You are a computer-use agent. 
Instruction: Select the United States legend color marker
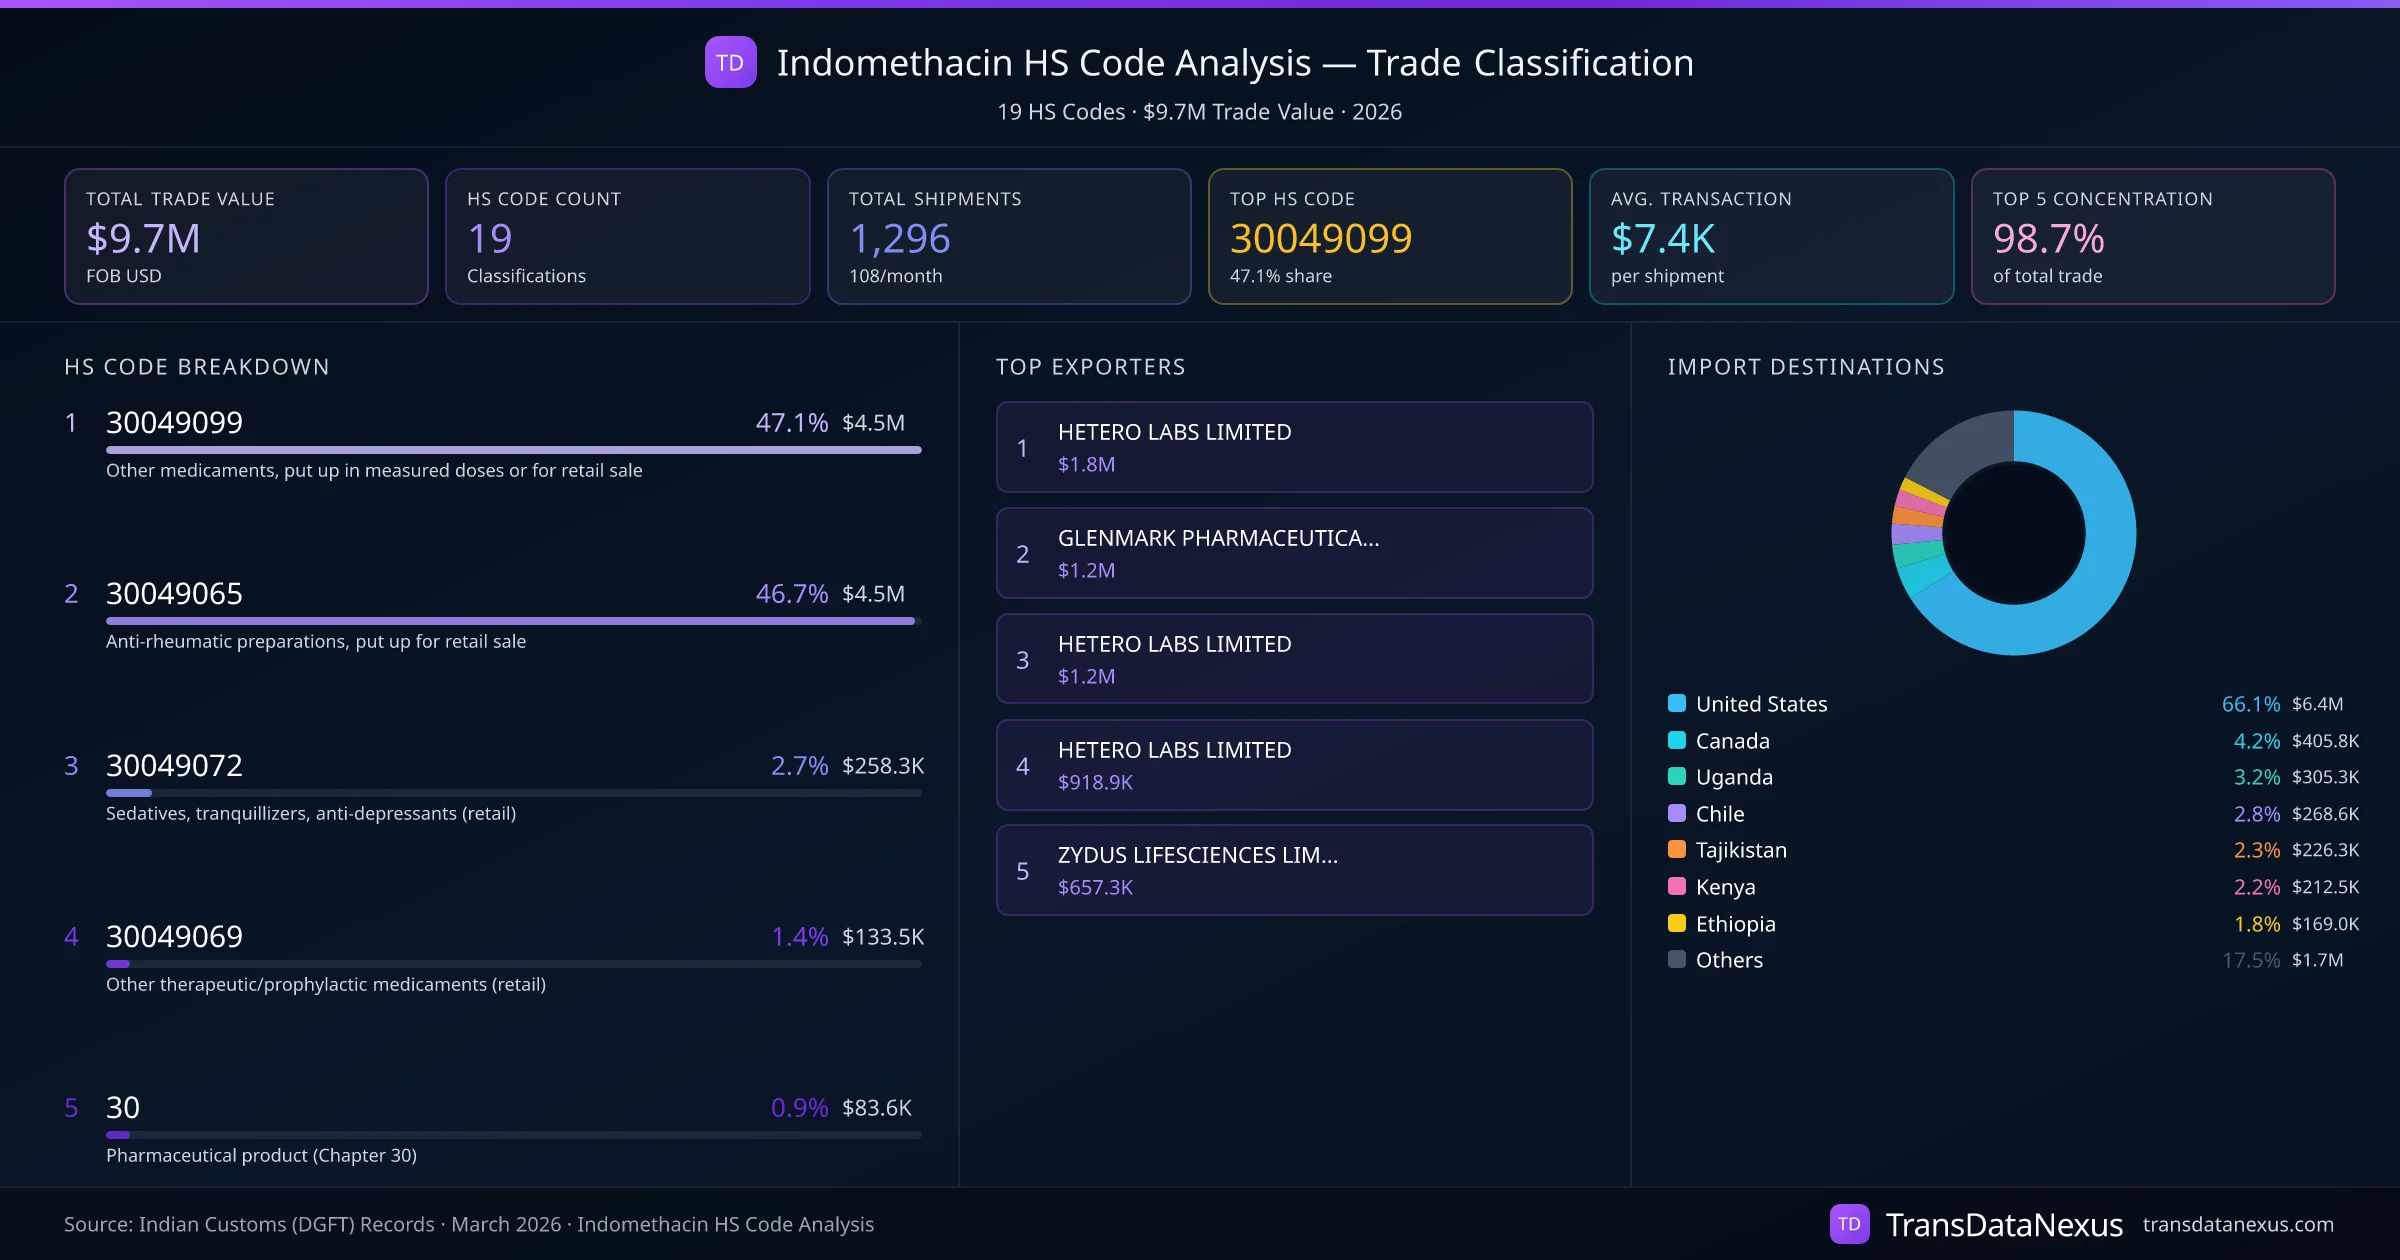click(1677, 703)
